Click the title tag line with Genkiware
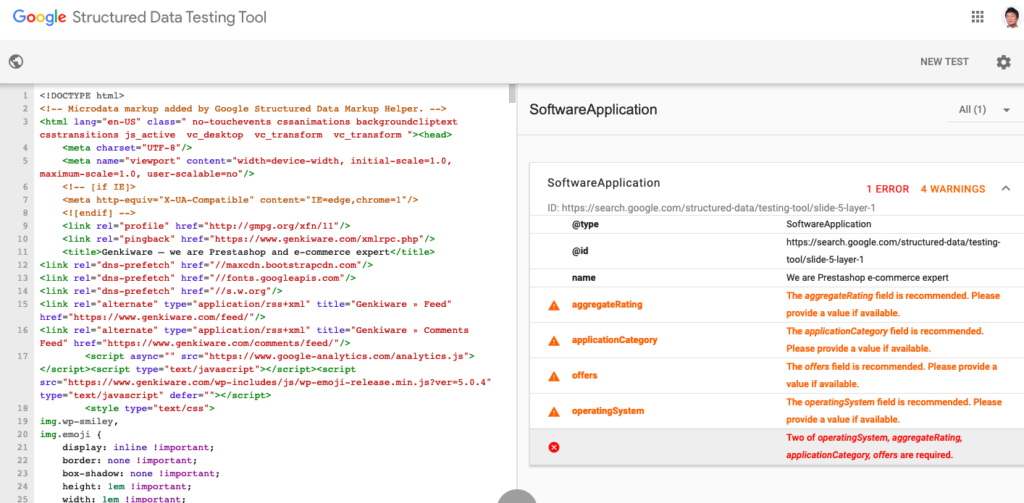Image resolution: width=1024 pixels, height=503 pixels. (249, 252)
